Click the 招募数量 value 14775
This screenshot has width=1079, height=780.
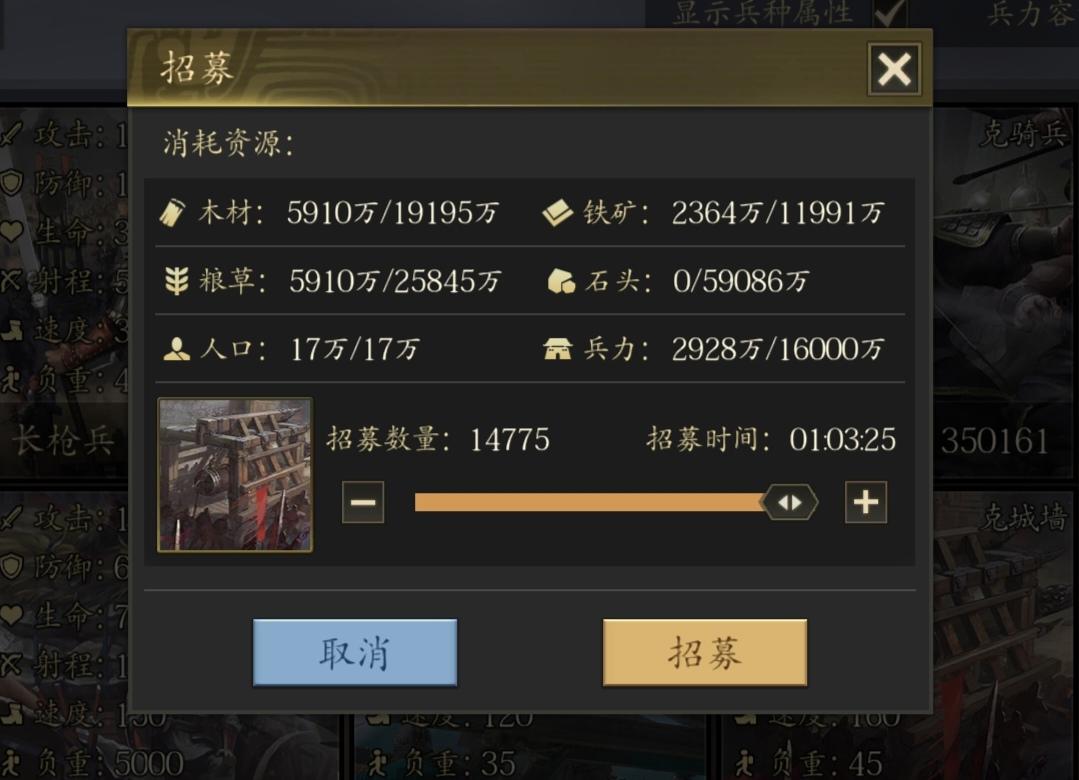[510, 439]
